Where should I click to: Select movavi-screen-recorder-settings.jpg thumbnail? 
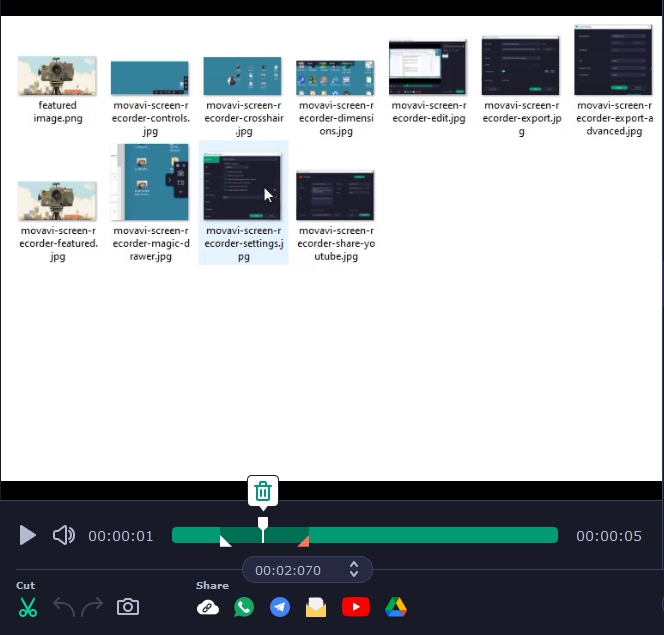[242, 186]
